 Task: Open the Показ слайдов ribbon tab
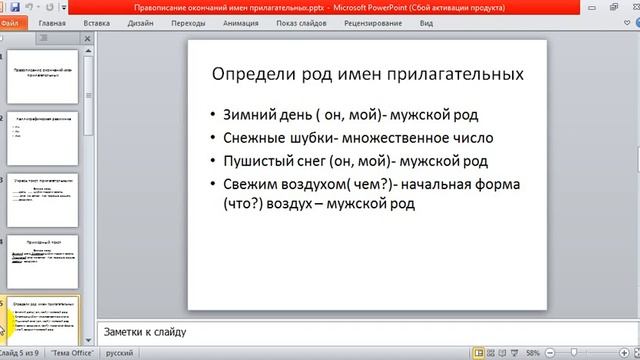point(301,23)
